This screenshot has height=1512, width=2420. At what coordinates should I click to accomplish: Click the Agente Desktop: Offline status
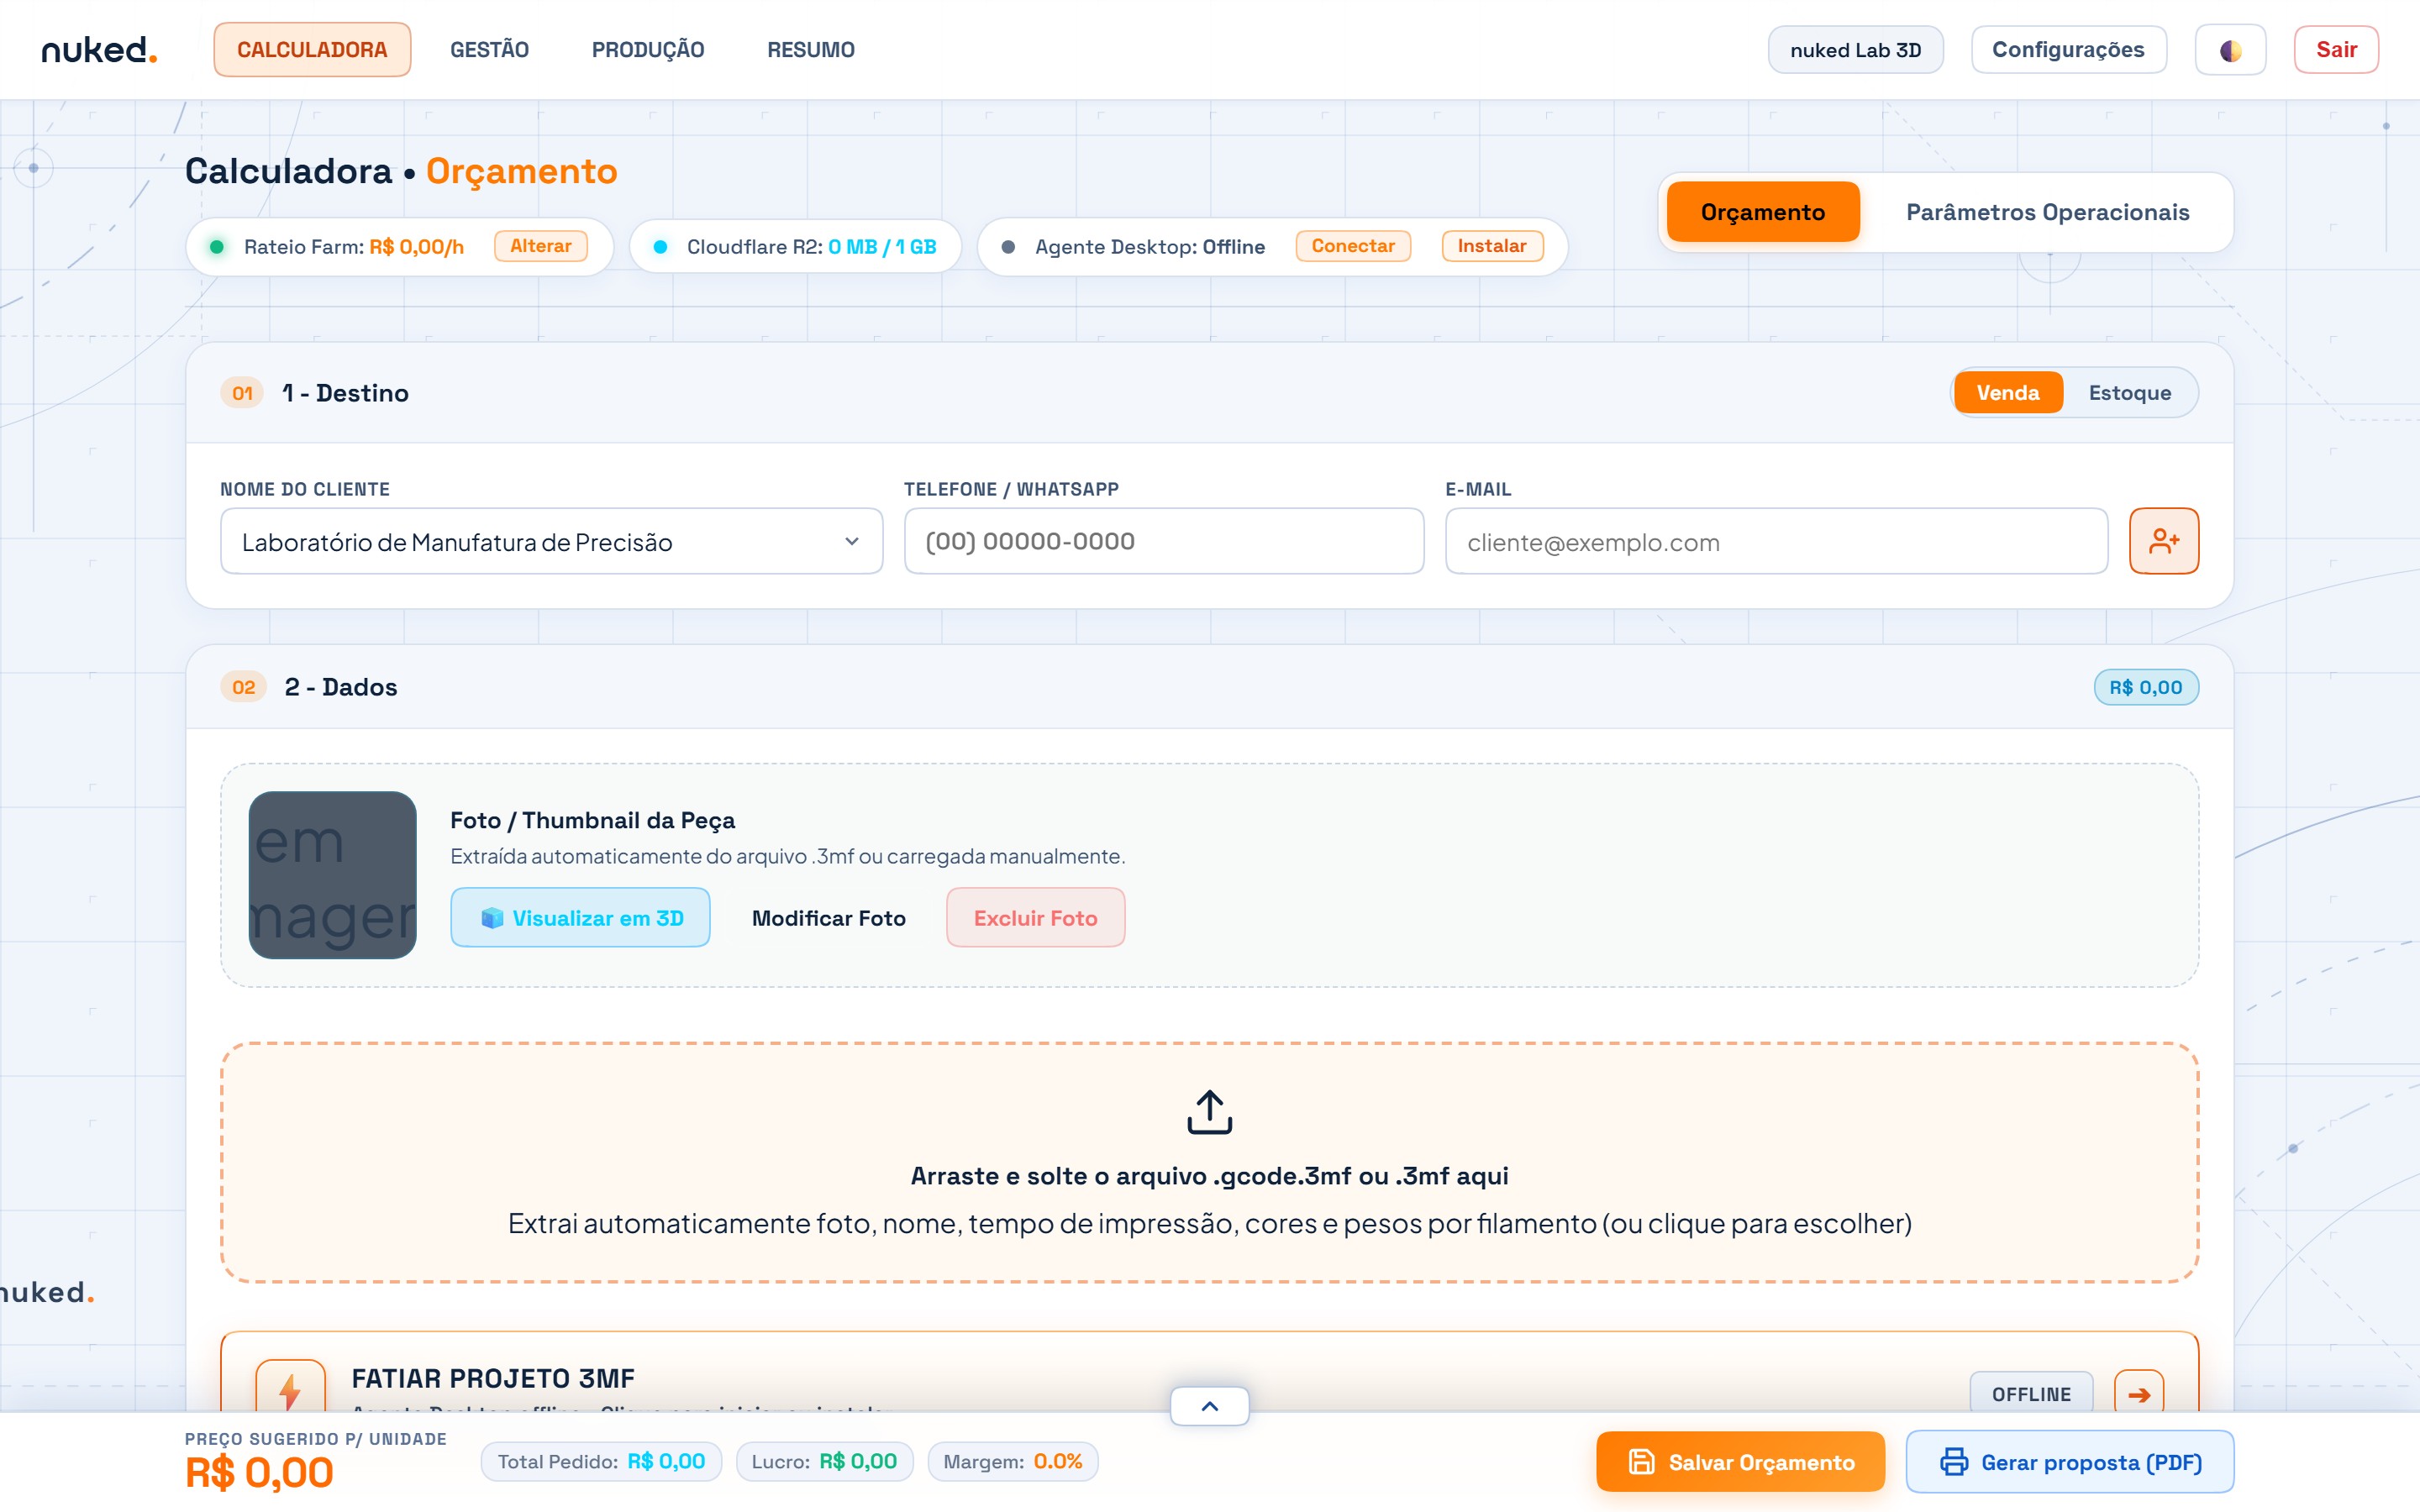coord(1149,247)
